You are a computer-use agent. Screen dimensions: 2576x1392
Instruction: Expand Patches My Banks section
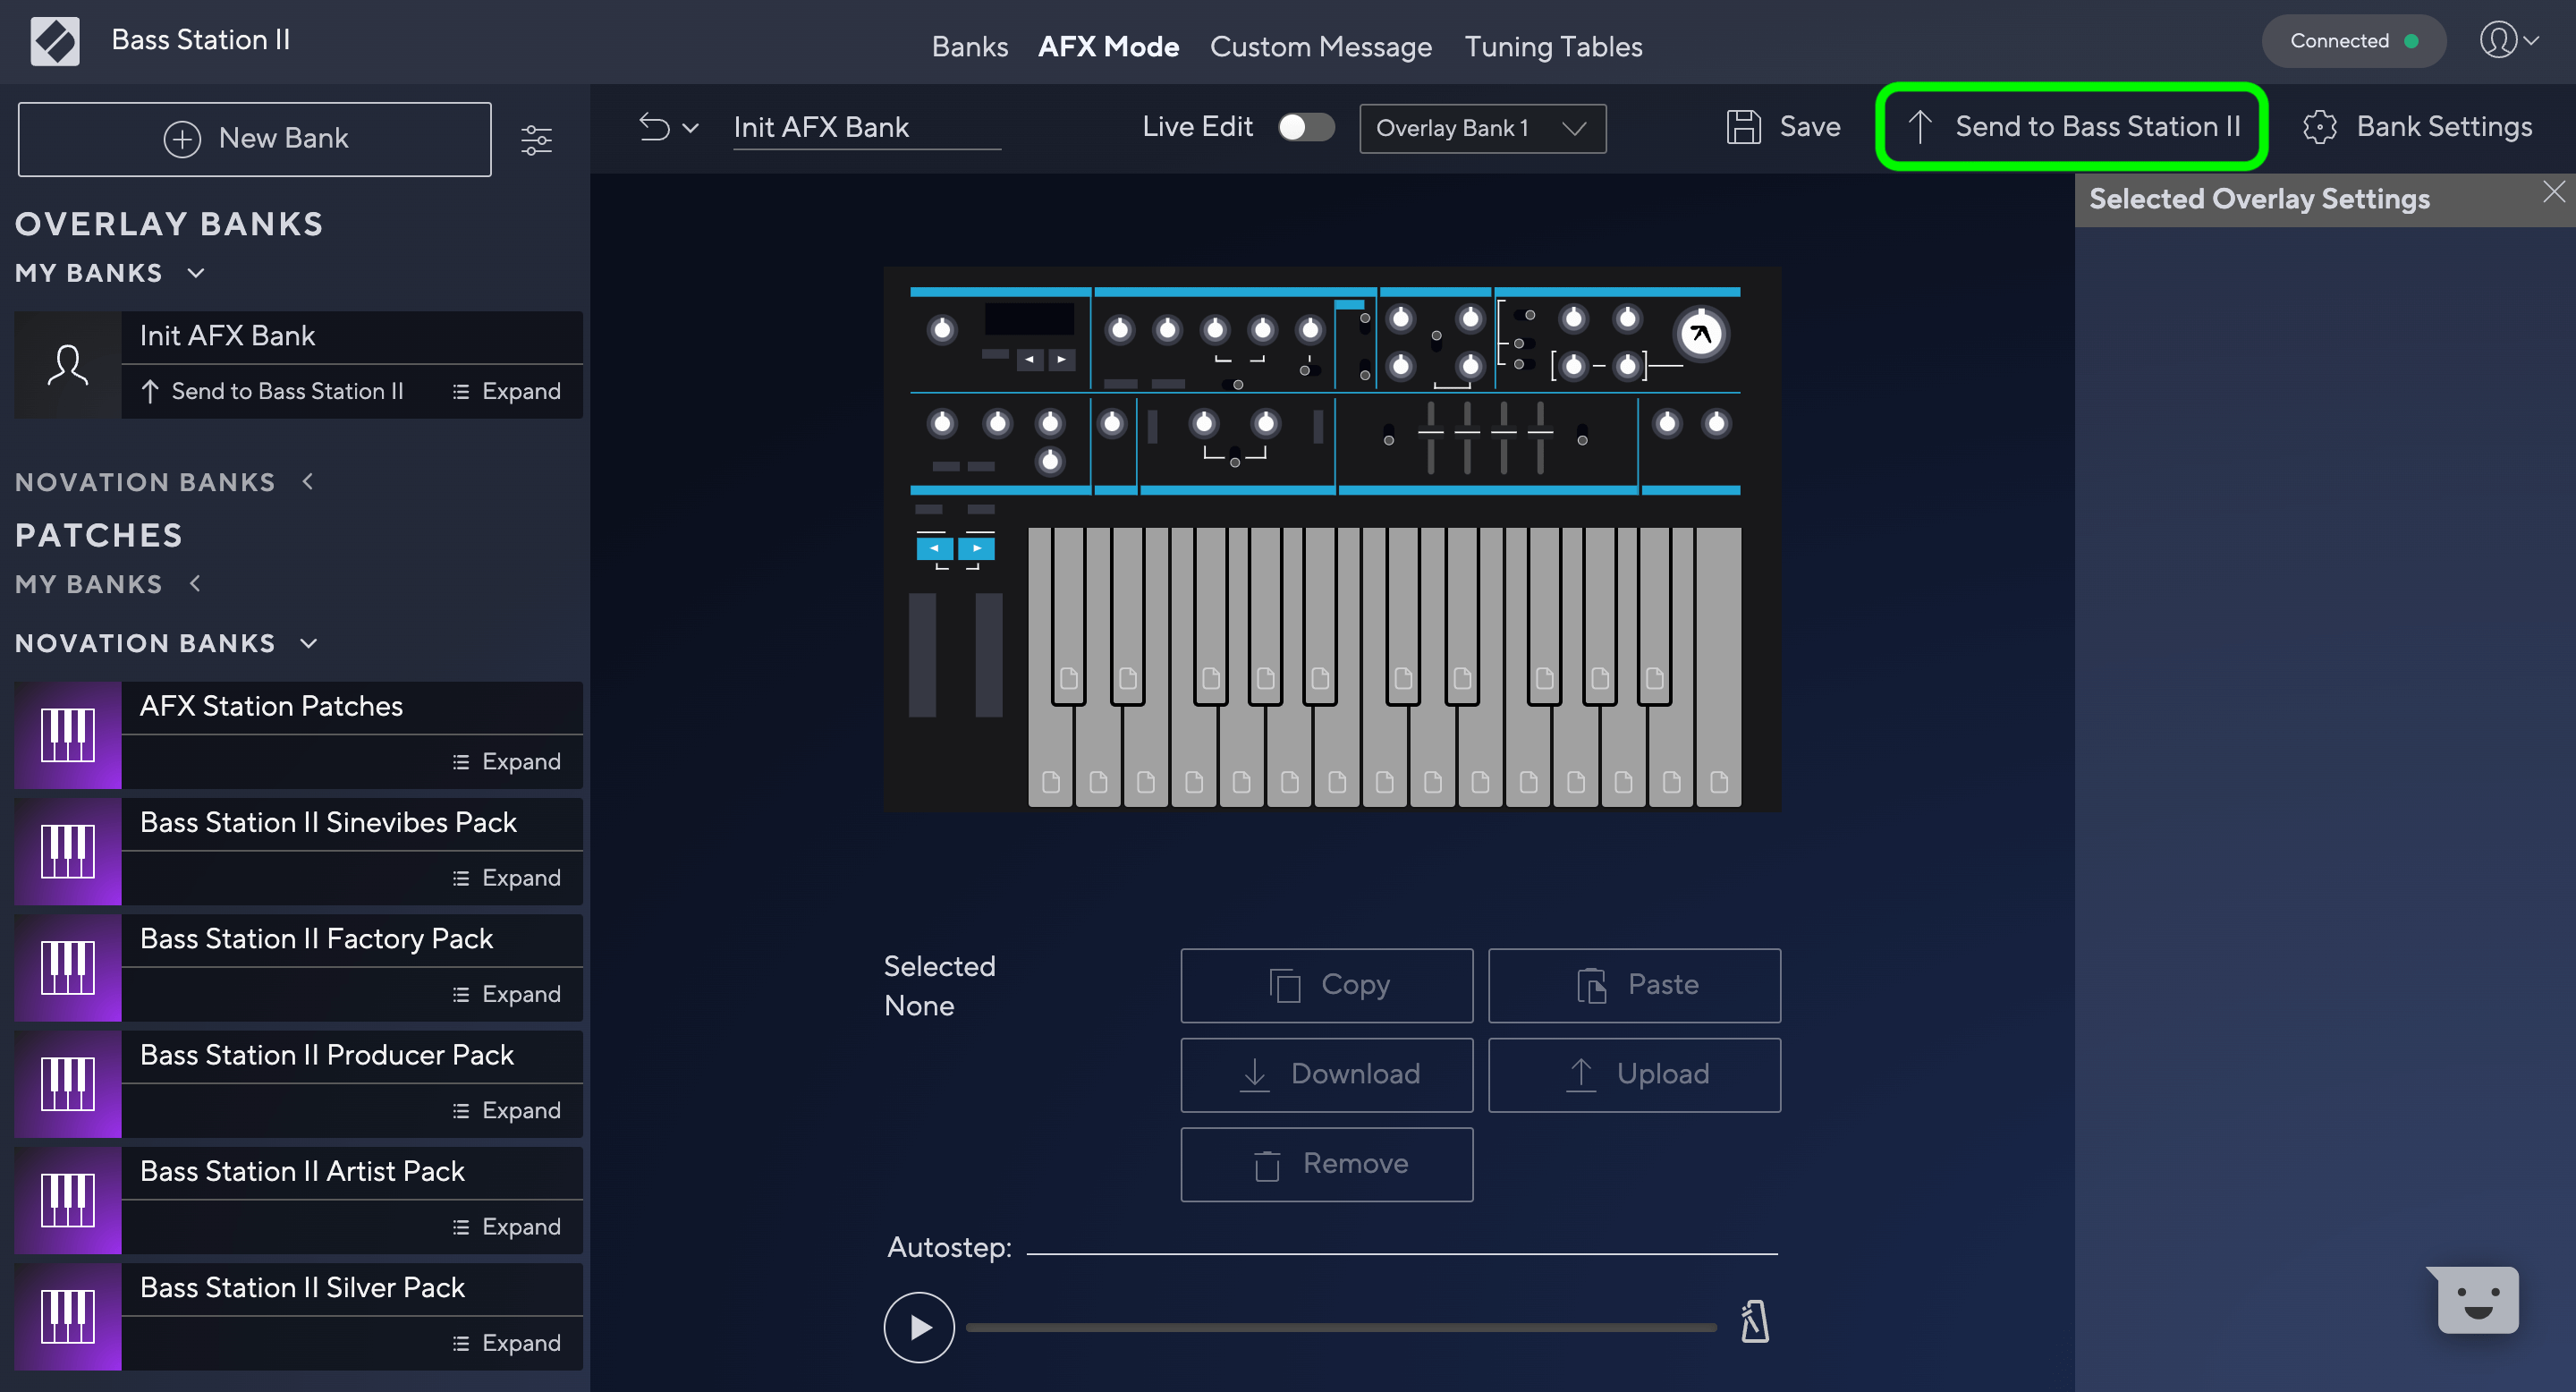[x=195, y=584]
